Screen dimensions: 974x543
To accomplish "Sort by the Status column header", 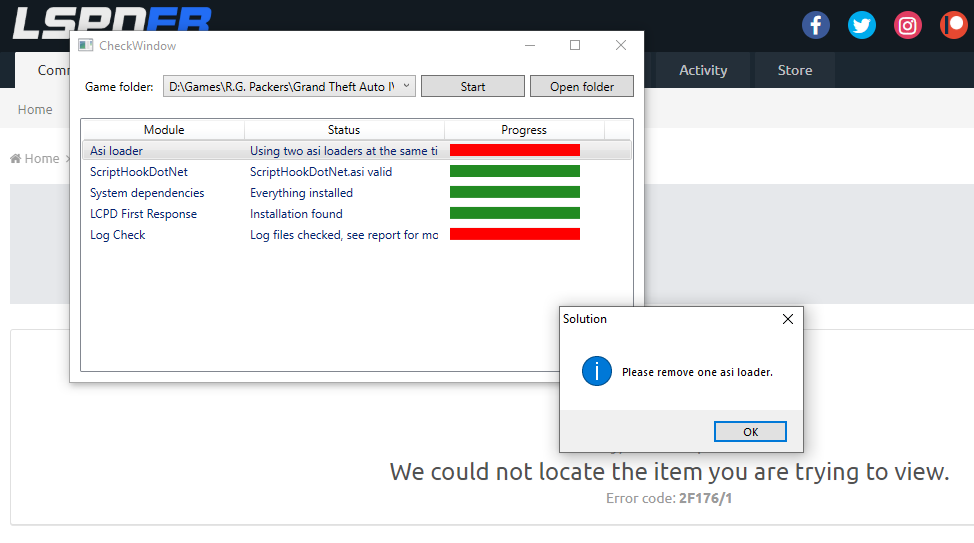I will tap(344, 129).
